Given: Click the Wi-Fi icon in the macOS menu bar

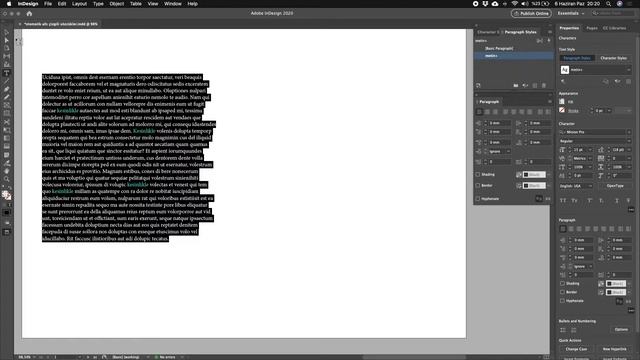Looking at the screenshot, I should [515, 4].
